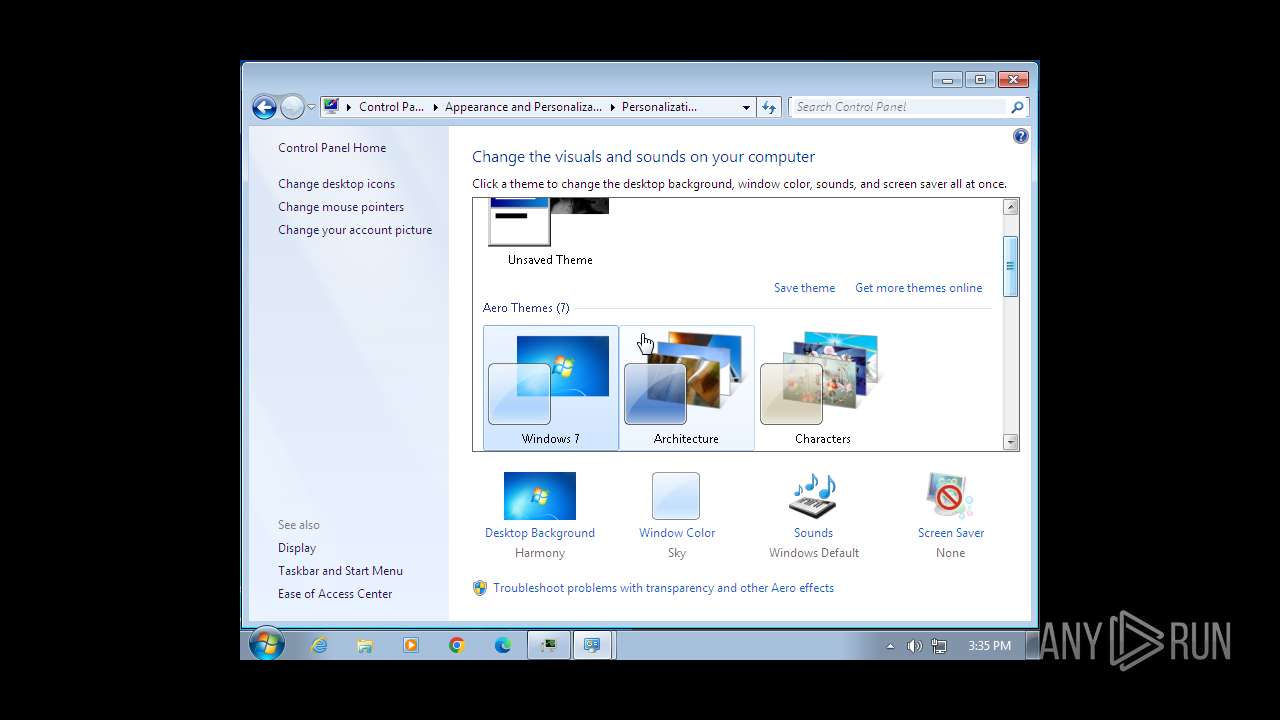
Task: Open Change your account picture
Action: click(355, 230)
